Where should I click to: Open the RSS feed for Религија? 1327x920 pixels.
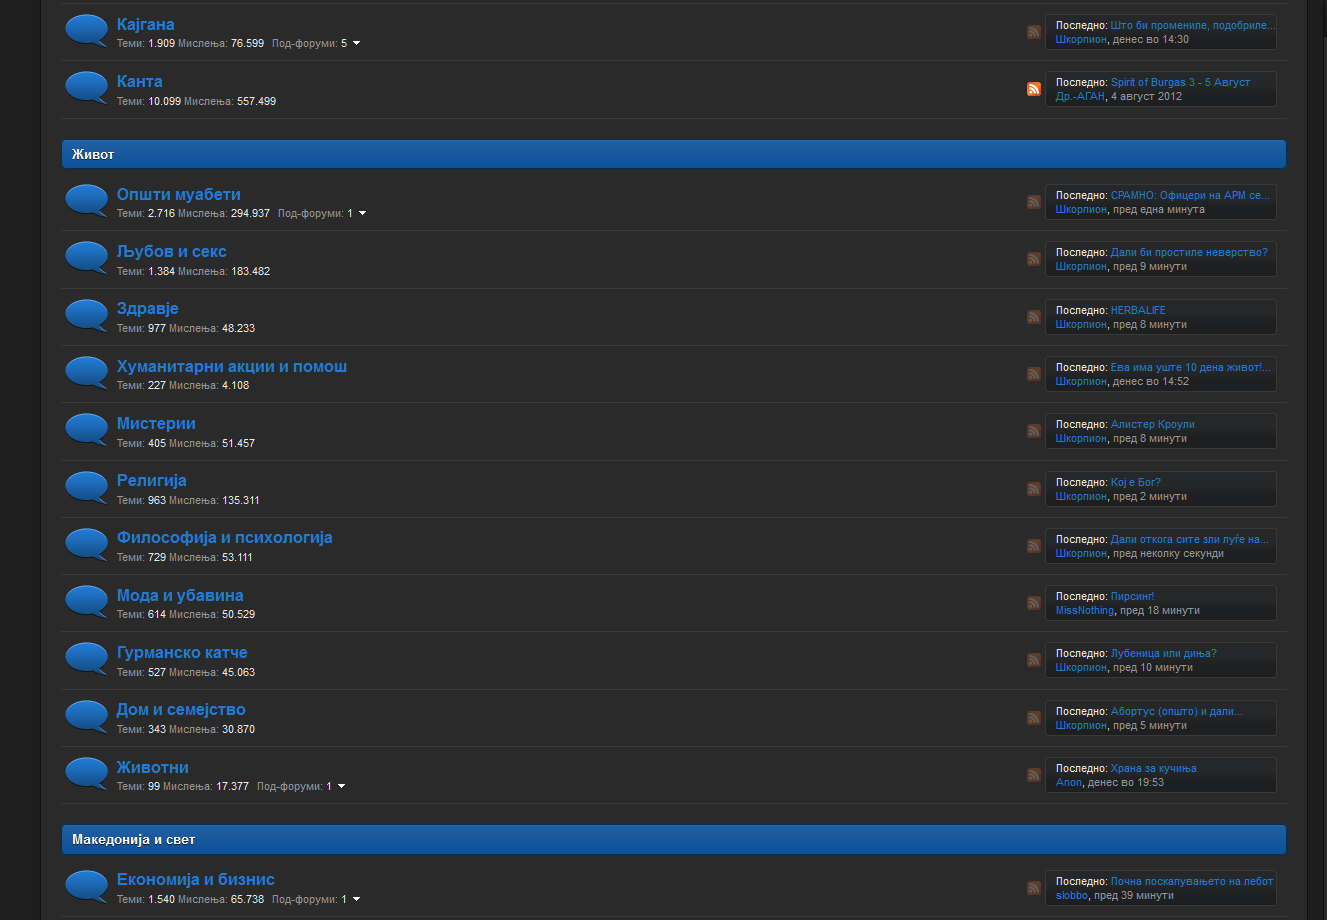(1034, 489)
